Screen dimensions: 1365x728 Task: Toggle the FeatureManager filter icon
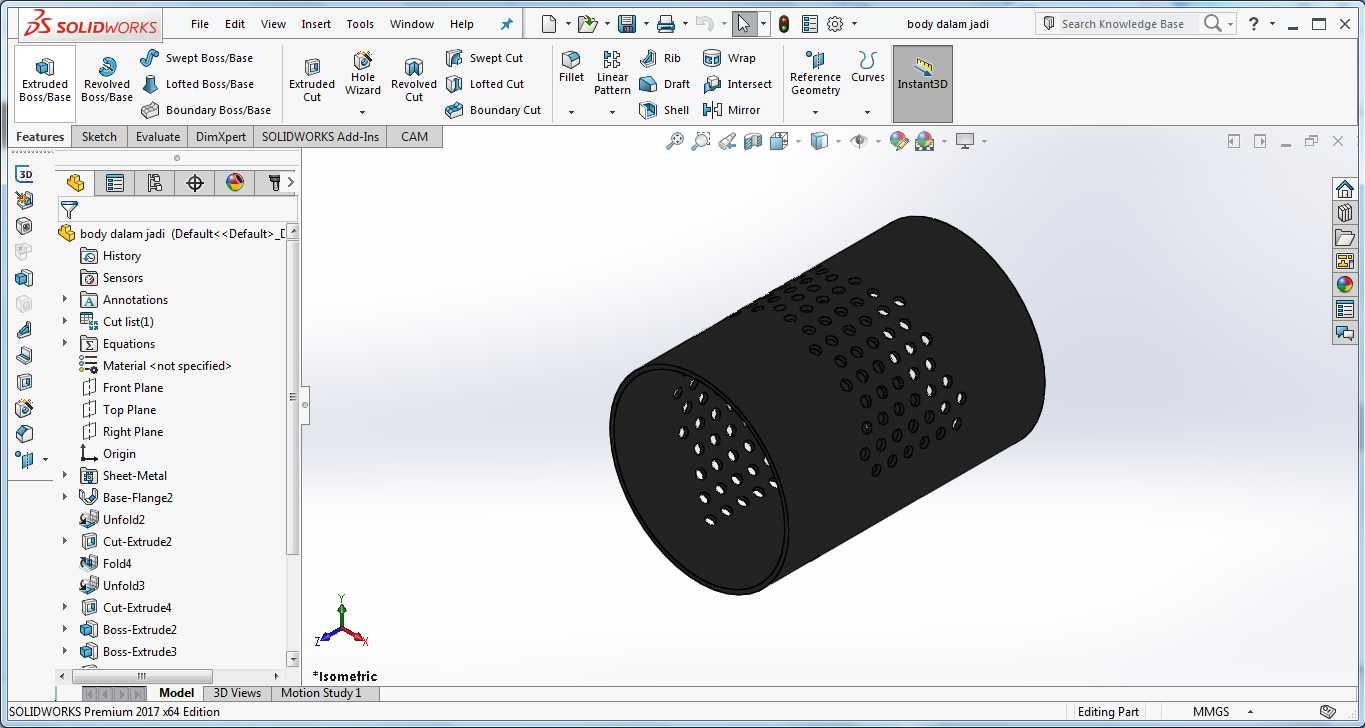69,209
